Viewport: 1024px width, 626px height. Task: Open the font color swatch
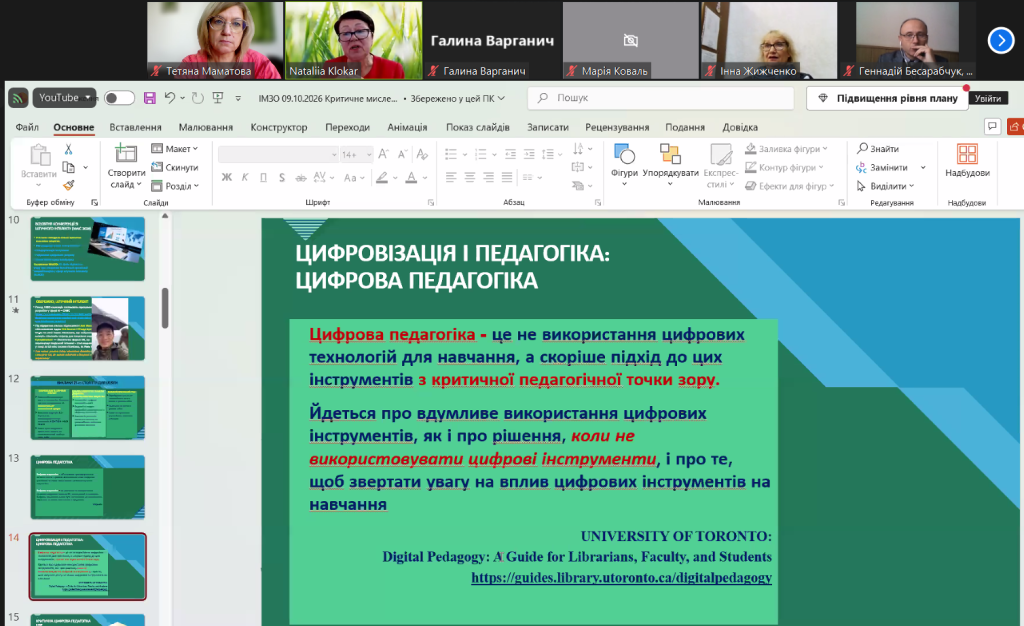[411, 177]
